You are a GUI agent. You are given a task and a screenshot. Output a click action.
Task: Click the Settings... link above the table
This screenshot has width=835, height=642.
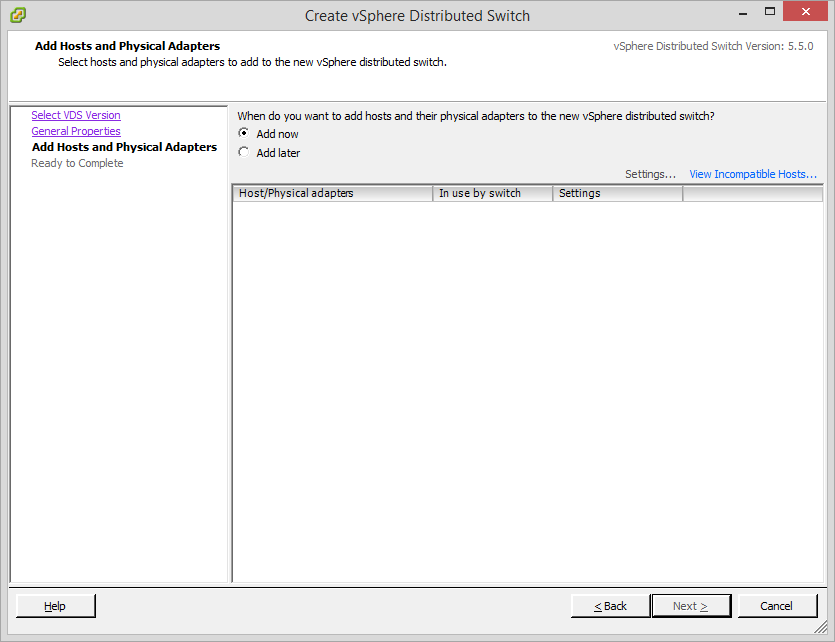[x=650, y=174]
